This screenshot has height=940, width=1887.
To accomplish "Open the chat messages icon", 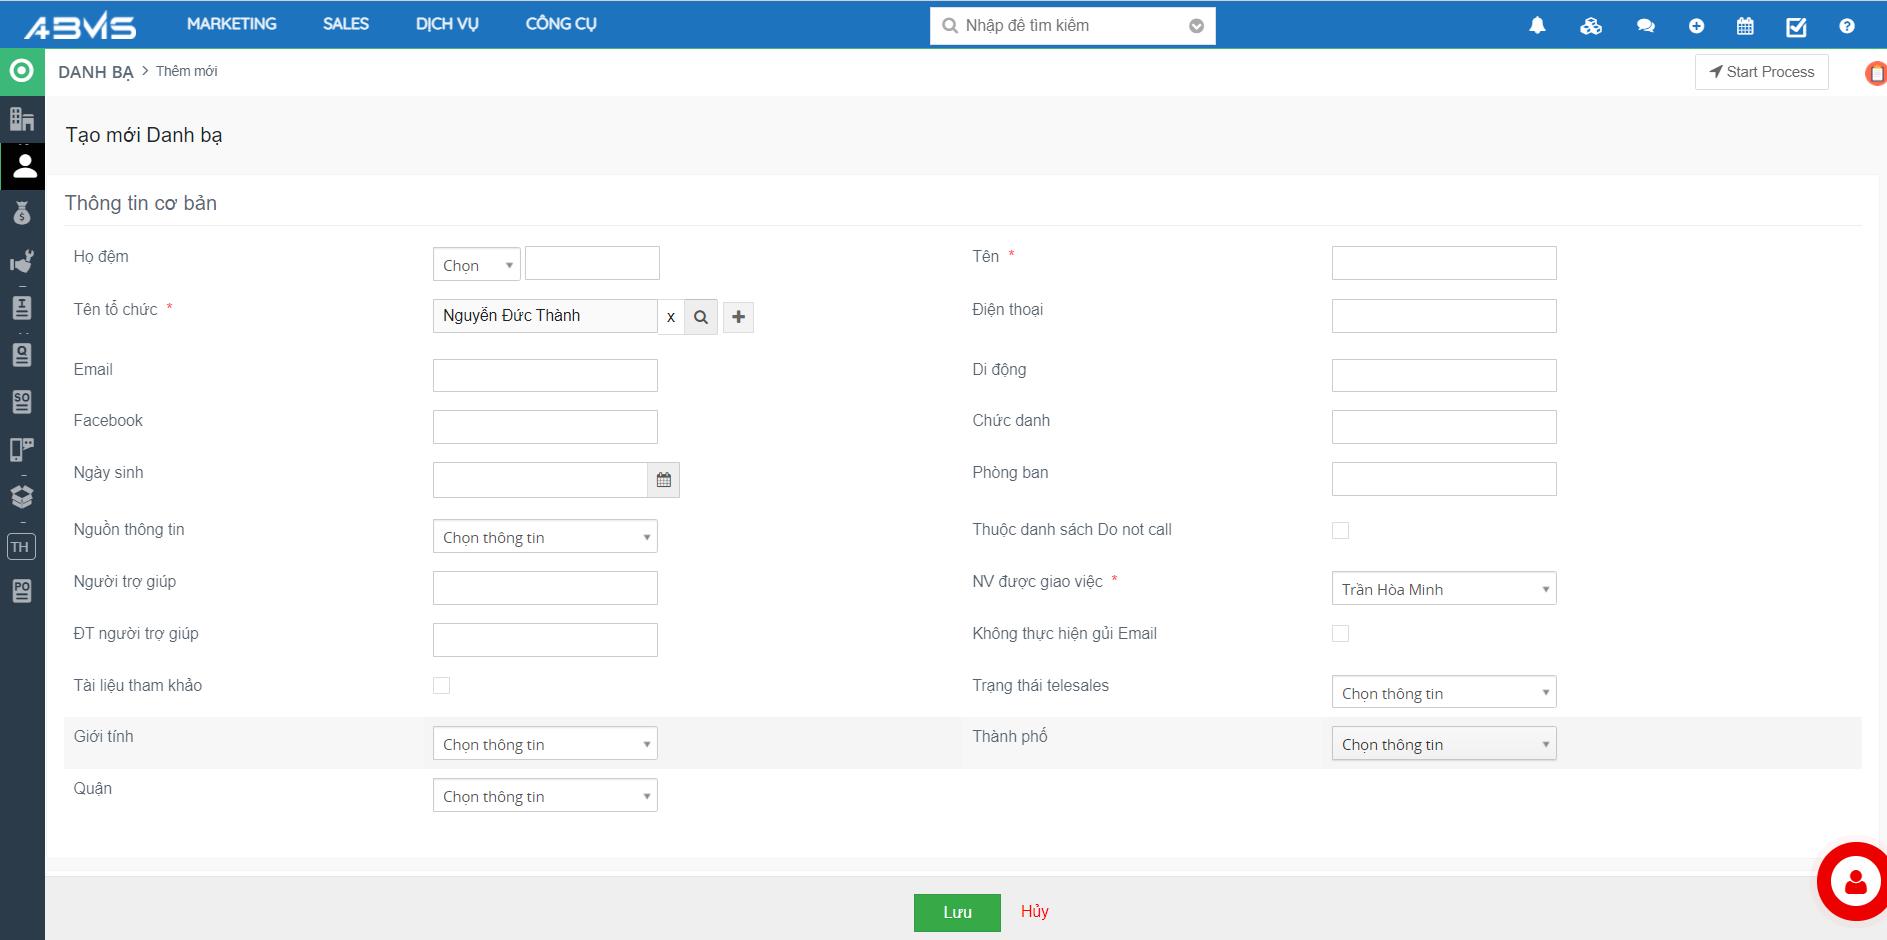I will 1645,26.
